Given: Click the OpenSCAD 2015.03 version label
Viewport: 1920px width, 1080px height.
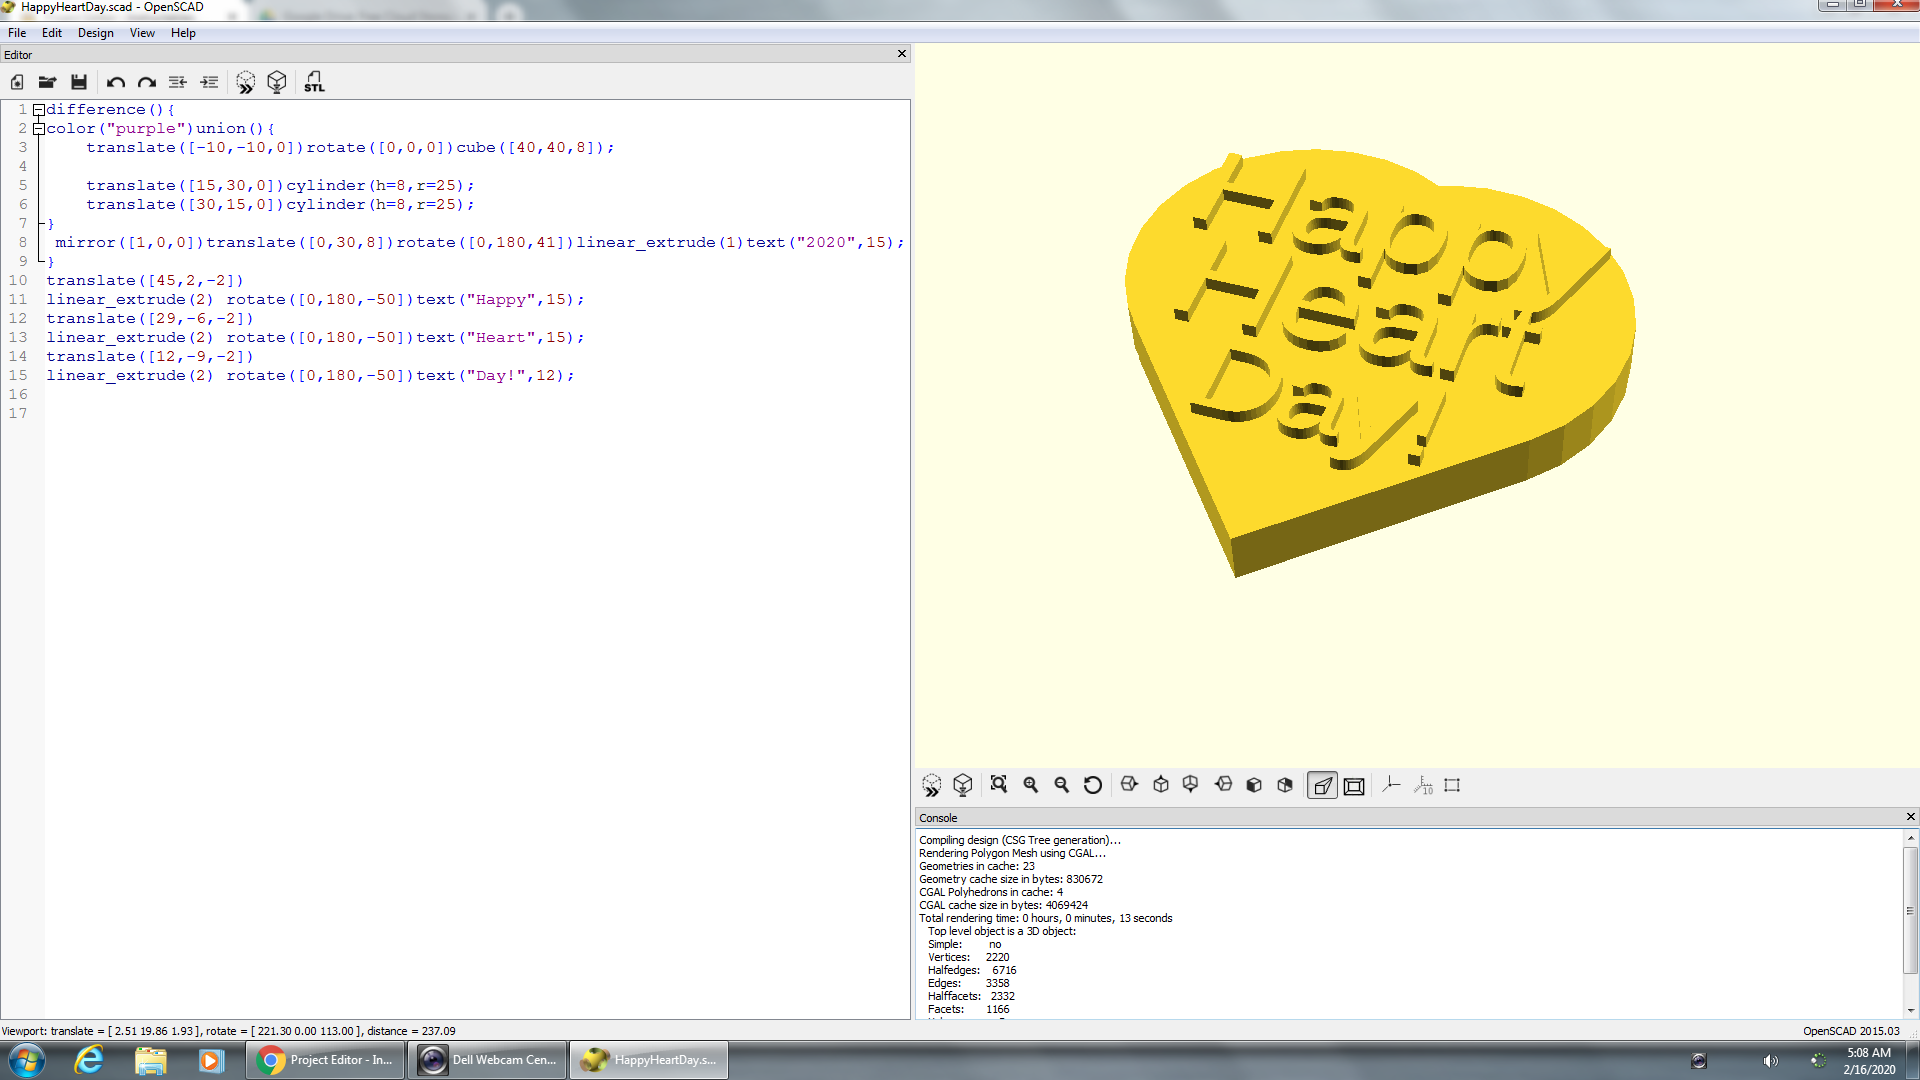Looking at the screenshot, I should pyautogui.click(x=1851, y=1031).
